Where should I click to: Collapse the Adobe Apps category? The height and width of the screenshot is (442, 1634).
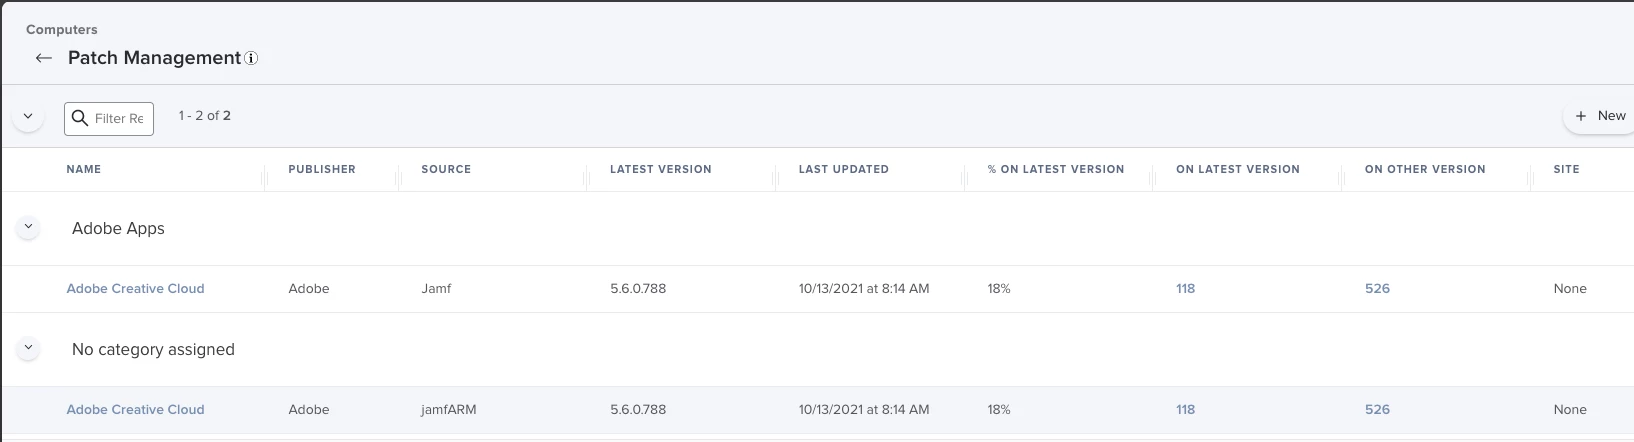pos(28,227)
